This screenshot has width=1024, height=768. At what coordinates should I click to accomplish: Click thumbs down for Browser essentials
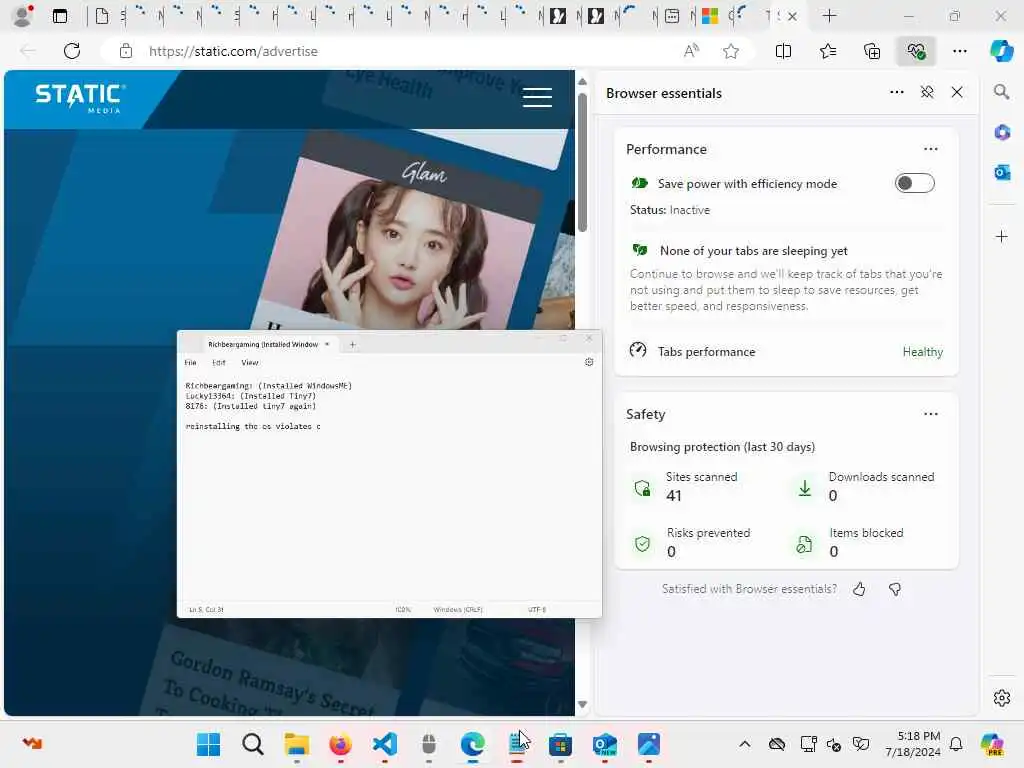(x=895, y=589)
